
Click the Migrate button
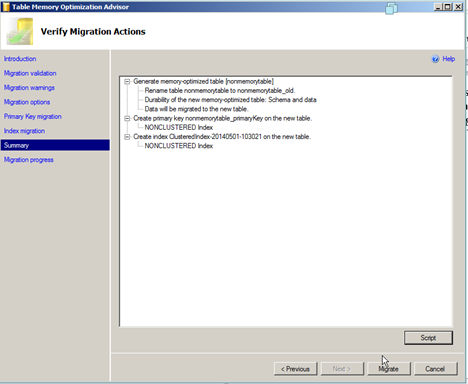(x=389, y=369)
